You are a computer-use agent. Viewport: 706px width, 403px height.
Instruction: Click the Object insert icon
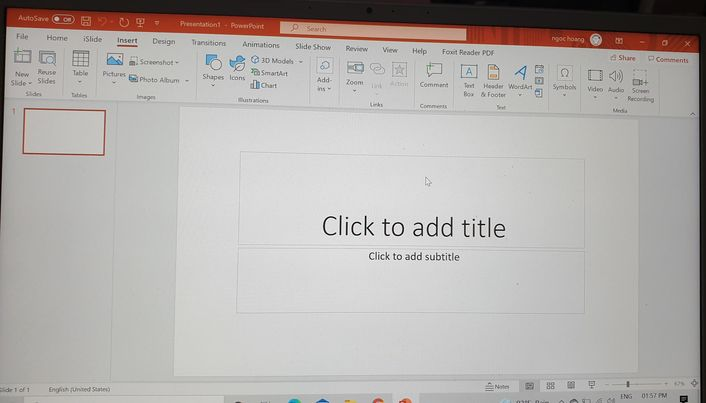(539, 93)
